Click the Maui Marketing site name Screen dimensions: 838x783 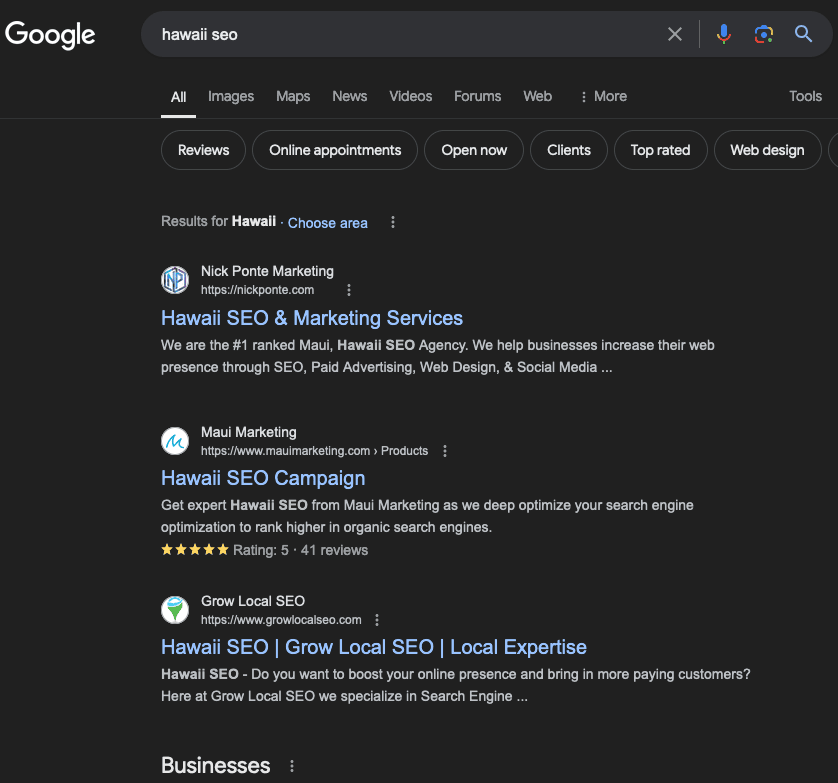[249, 432]
